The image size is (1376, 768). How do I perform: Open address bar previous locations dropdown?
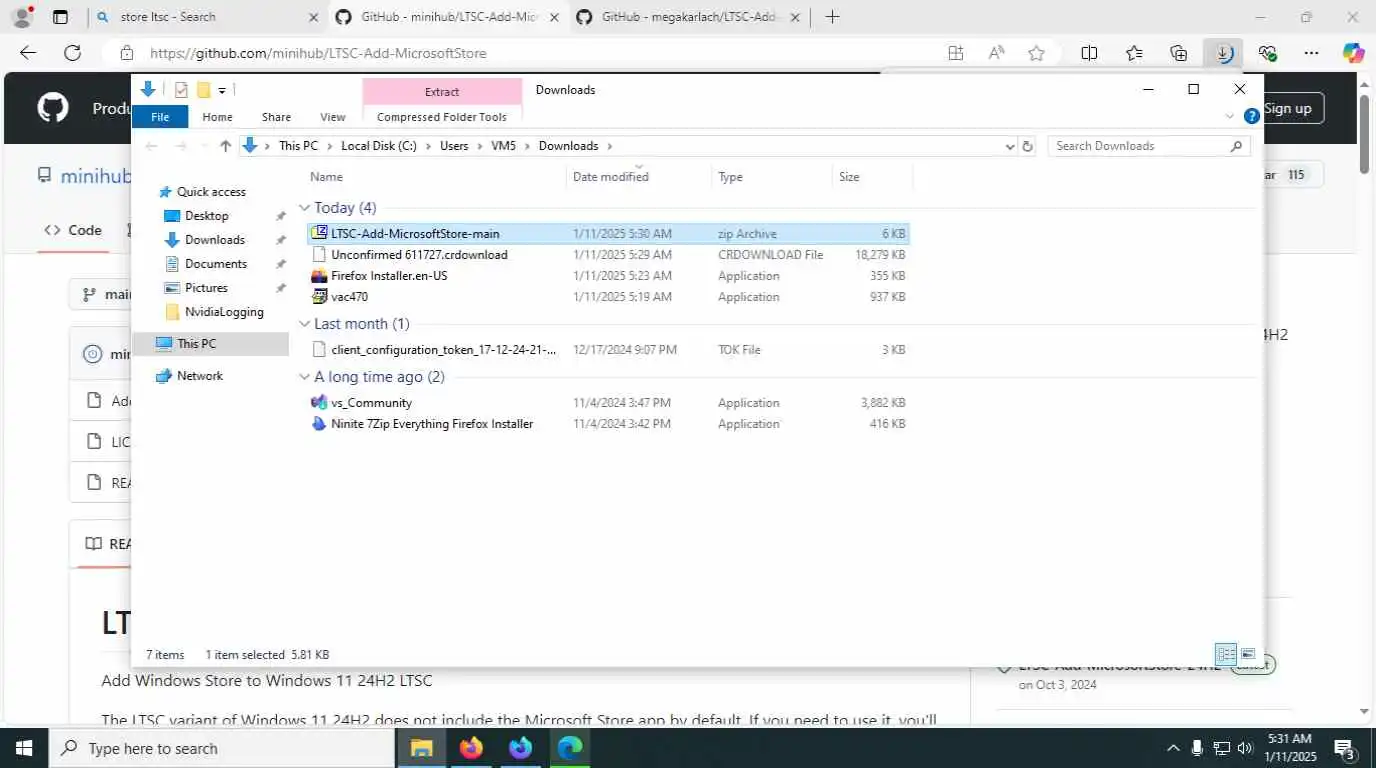1009,146
